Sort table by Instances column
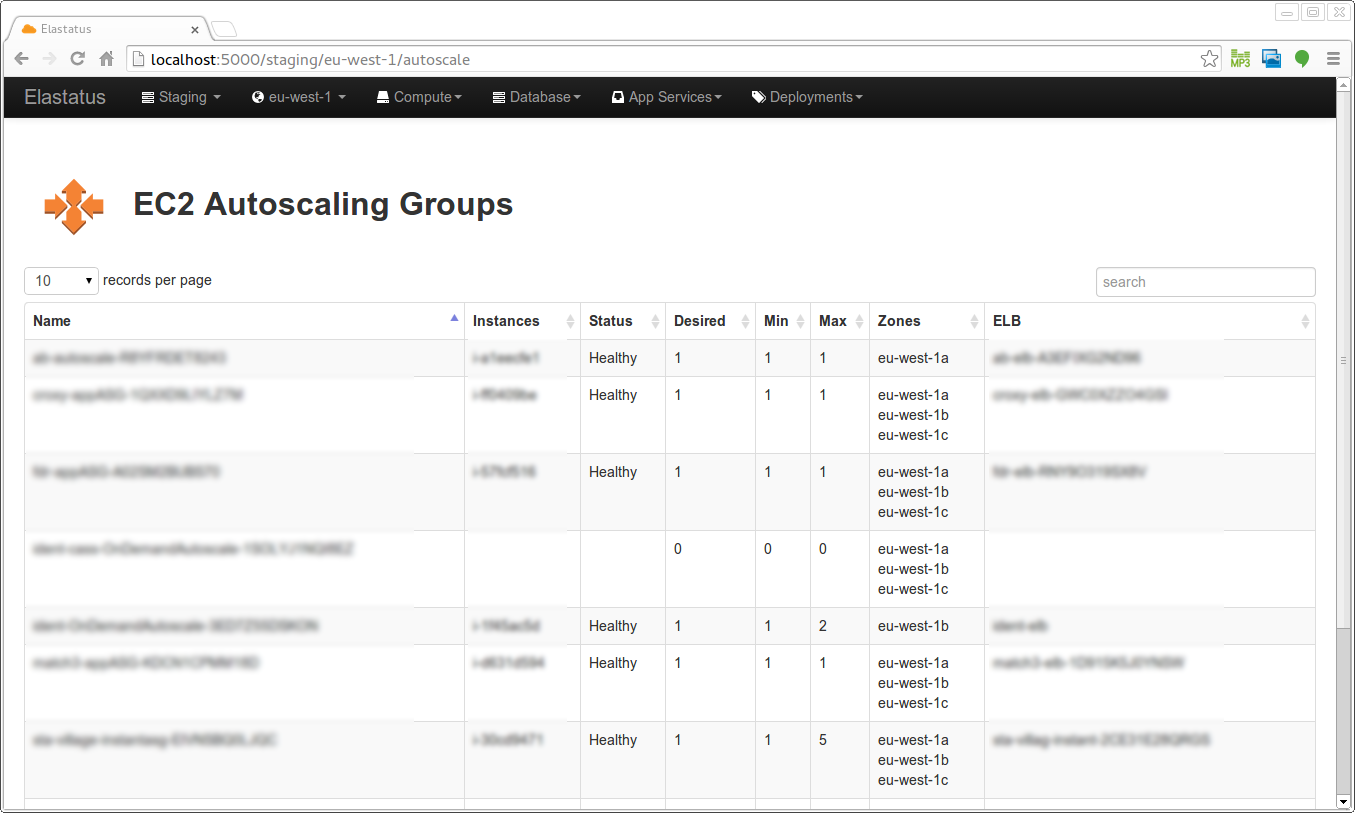Image resolution: width=1355 pixels, height=813 pixels. tap(523, 321)
